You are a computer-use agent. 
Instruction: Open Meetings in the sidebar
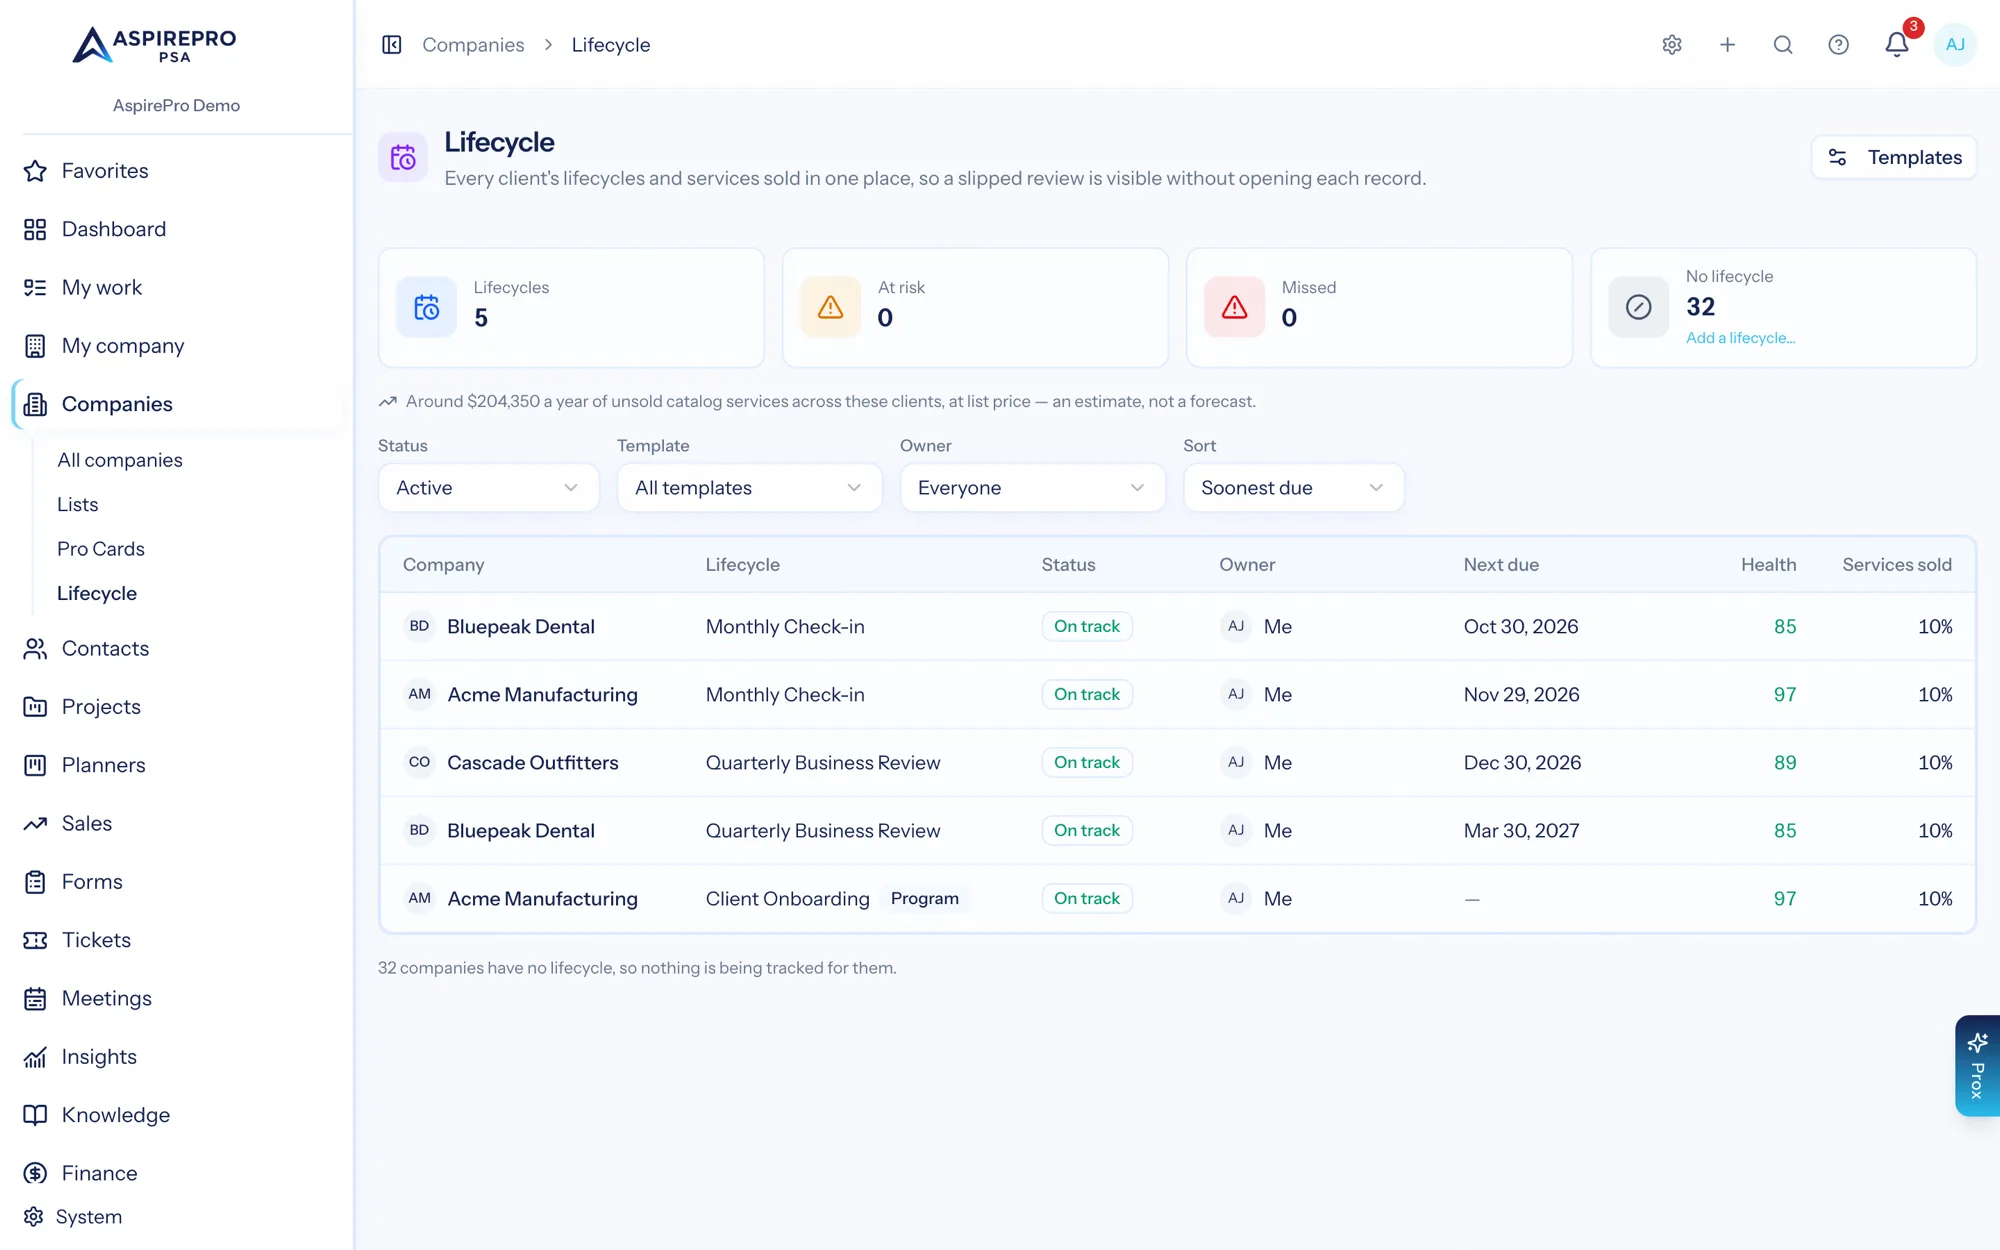click(107, 999)
